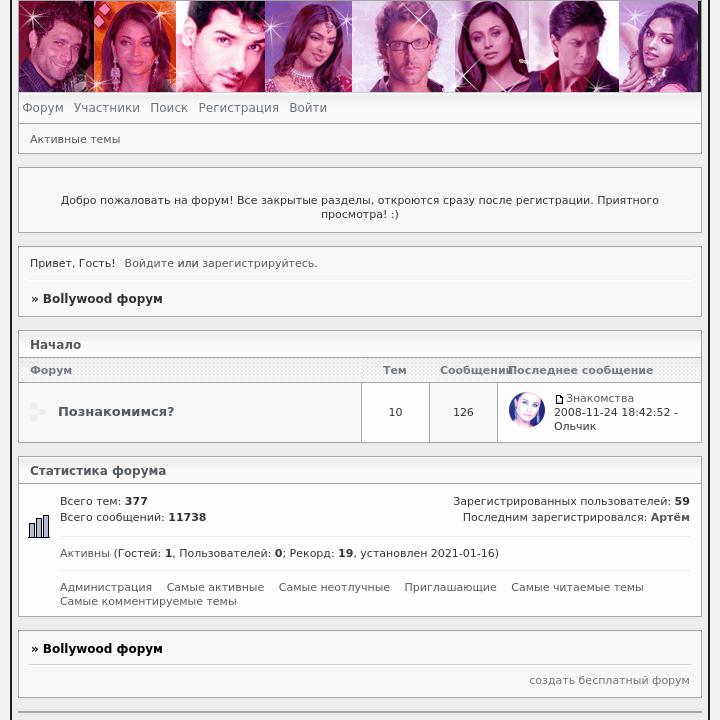
Task: Open Самые читаемые темы list
Action: pos(577,587)
